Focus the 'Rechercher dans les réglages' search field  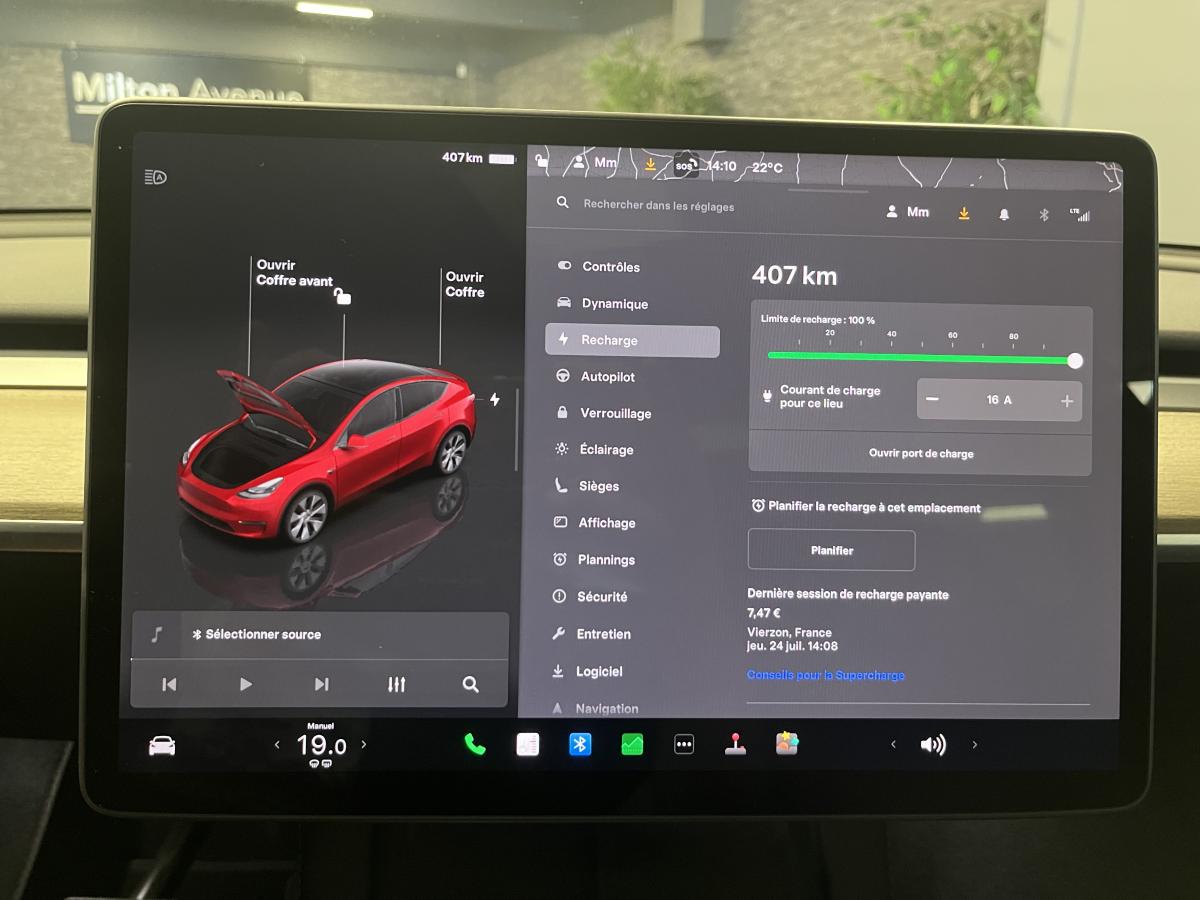pyautogui.click(x=658, y=205)
